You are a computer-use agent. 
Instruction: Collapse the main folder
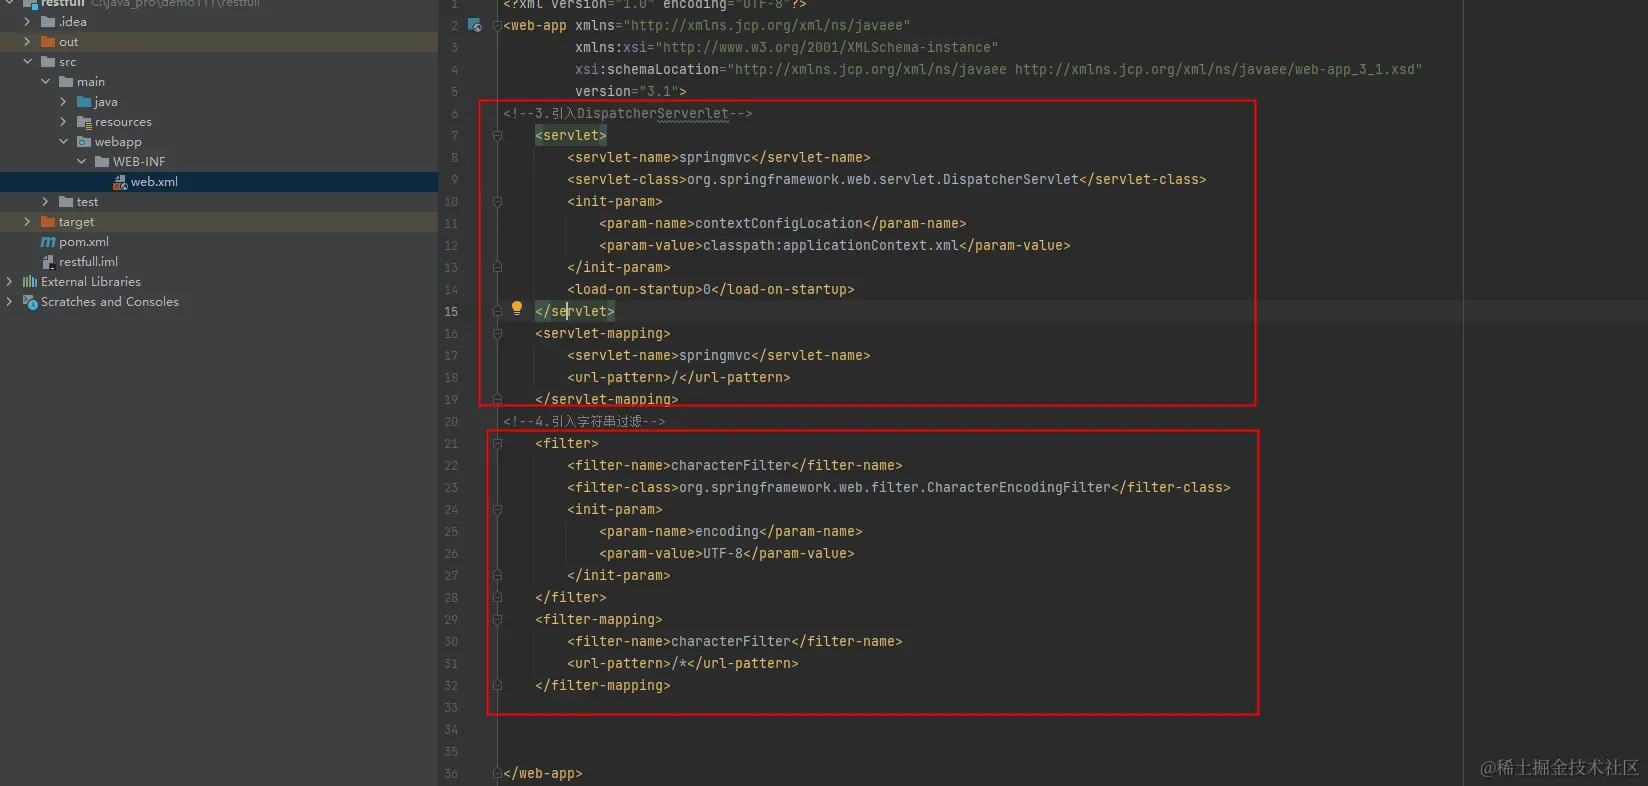click(45, 82)
